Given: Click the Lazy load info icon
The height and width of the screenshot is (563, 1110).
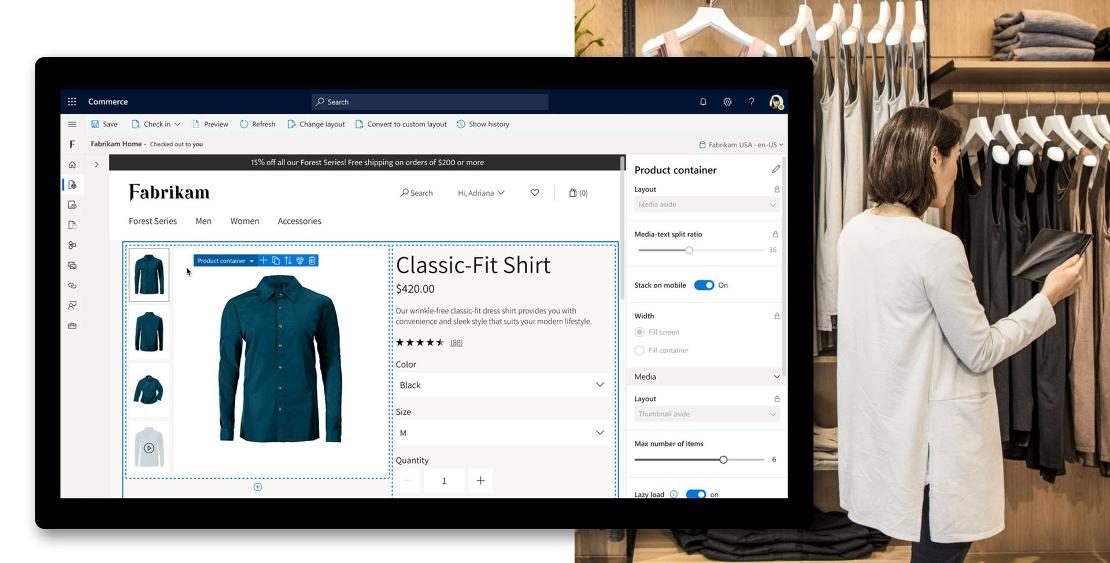Looking at the screenshot, I should click(x=673, y=494).
